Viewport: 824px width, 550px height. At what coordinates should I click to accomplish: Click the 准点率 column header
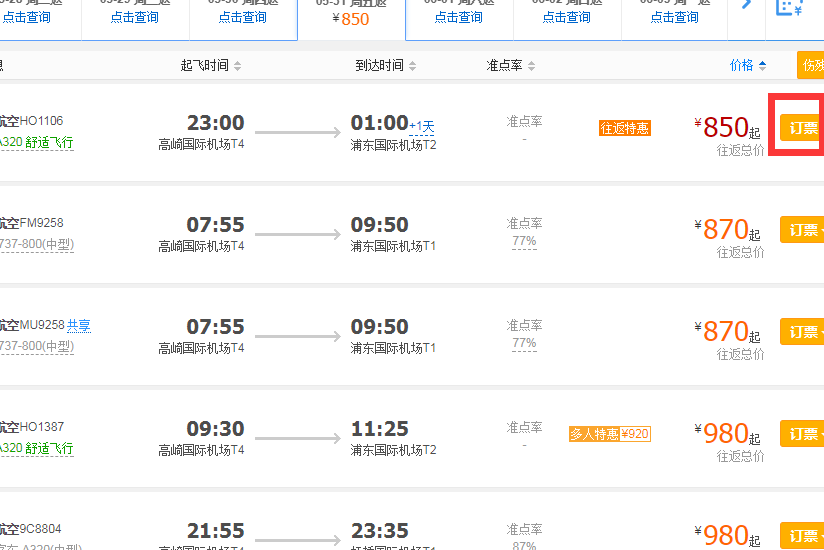(504, 66)
